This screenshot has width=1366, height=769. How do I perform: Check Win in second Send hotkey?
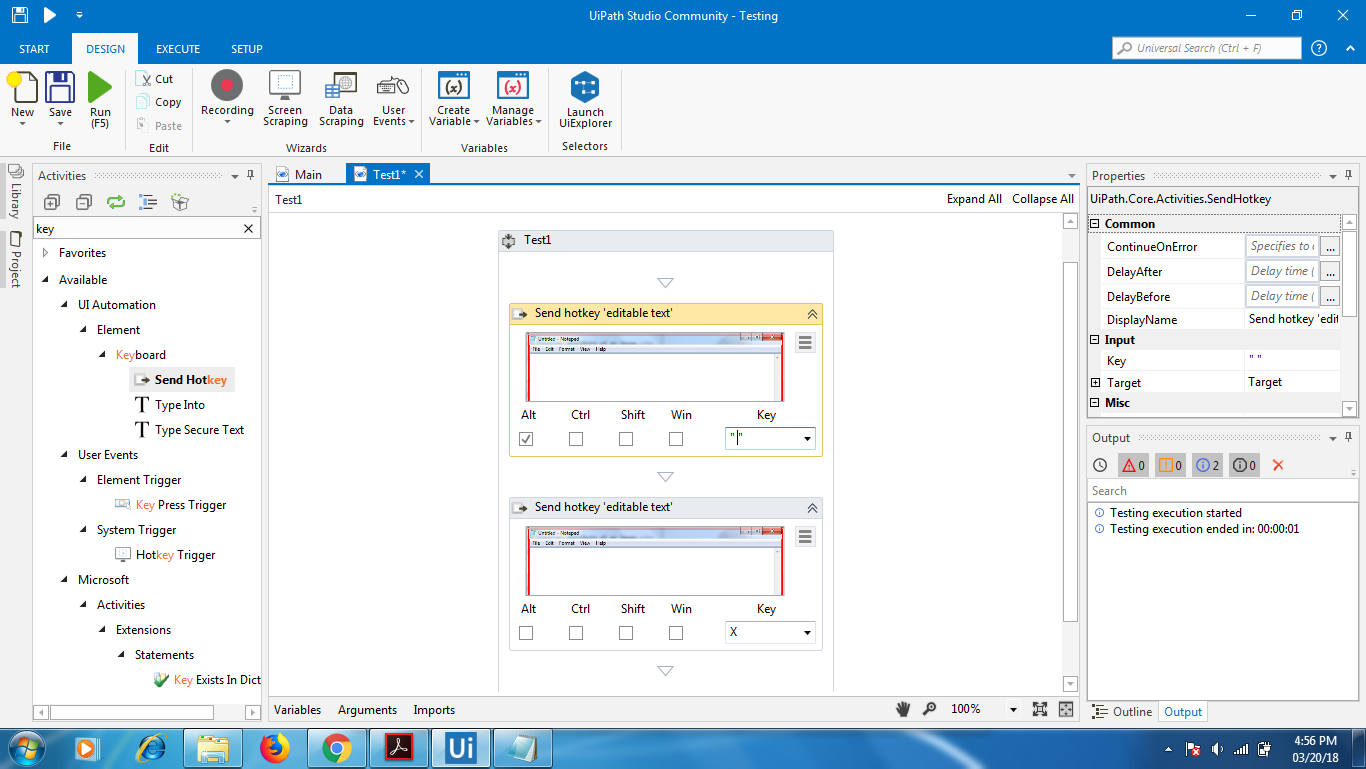pos(676,633)
